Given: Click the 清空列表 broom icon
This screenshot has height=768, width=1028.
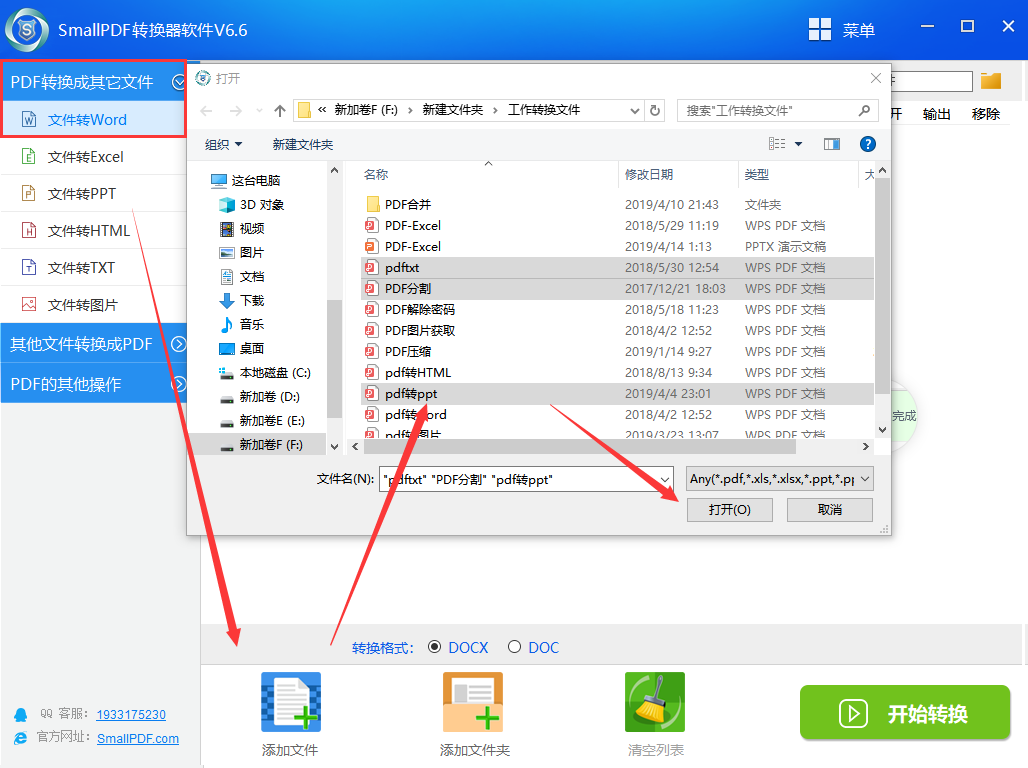Looking at the screenshot, I should click(x=655, y=702).
